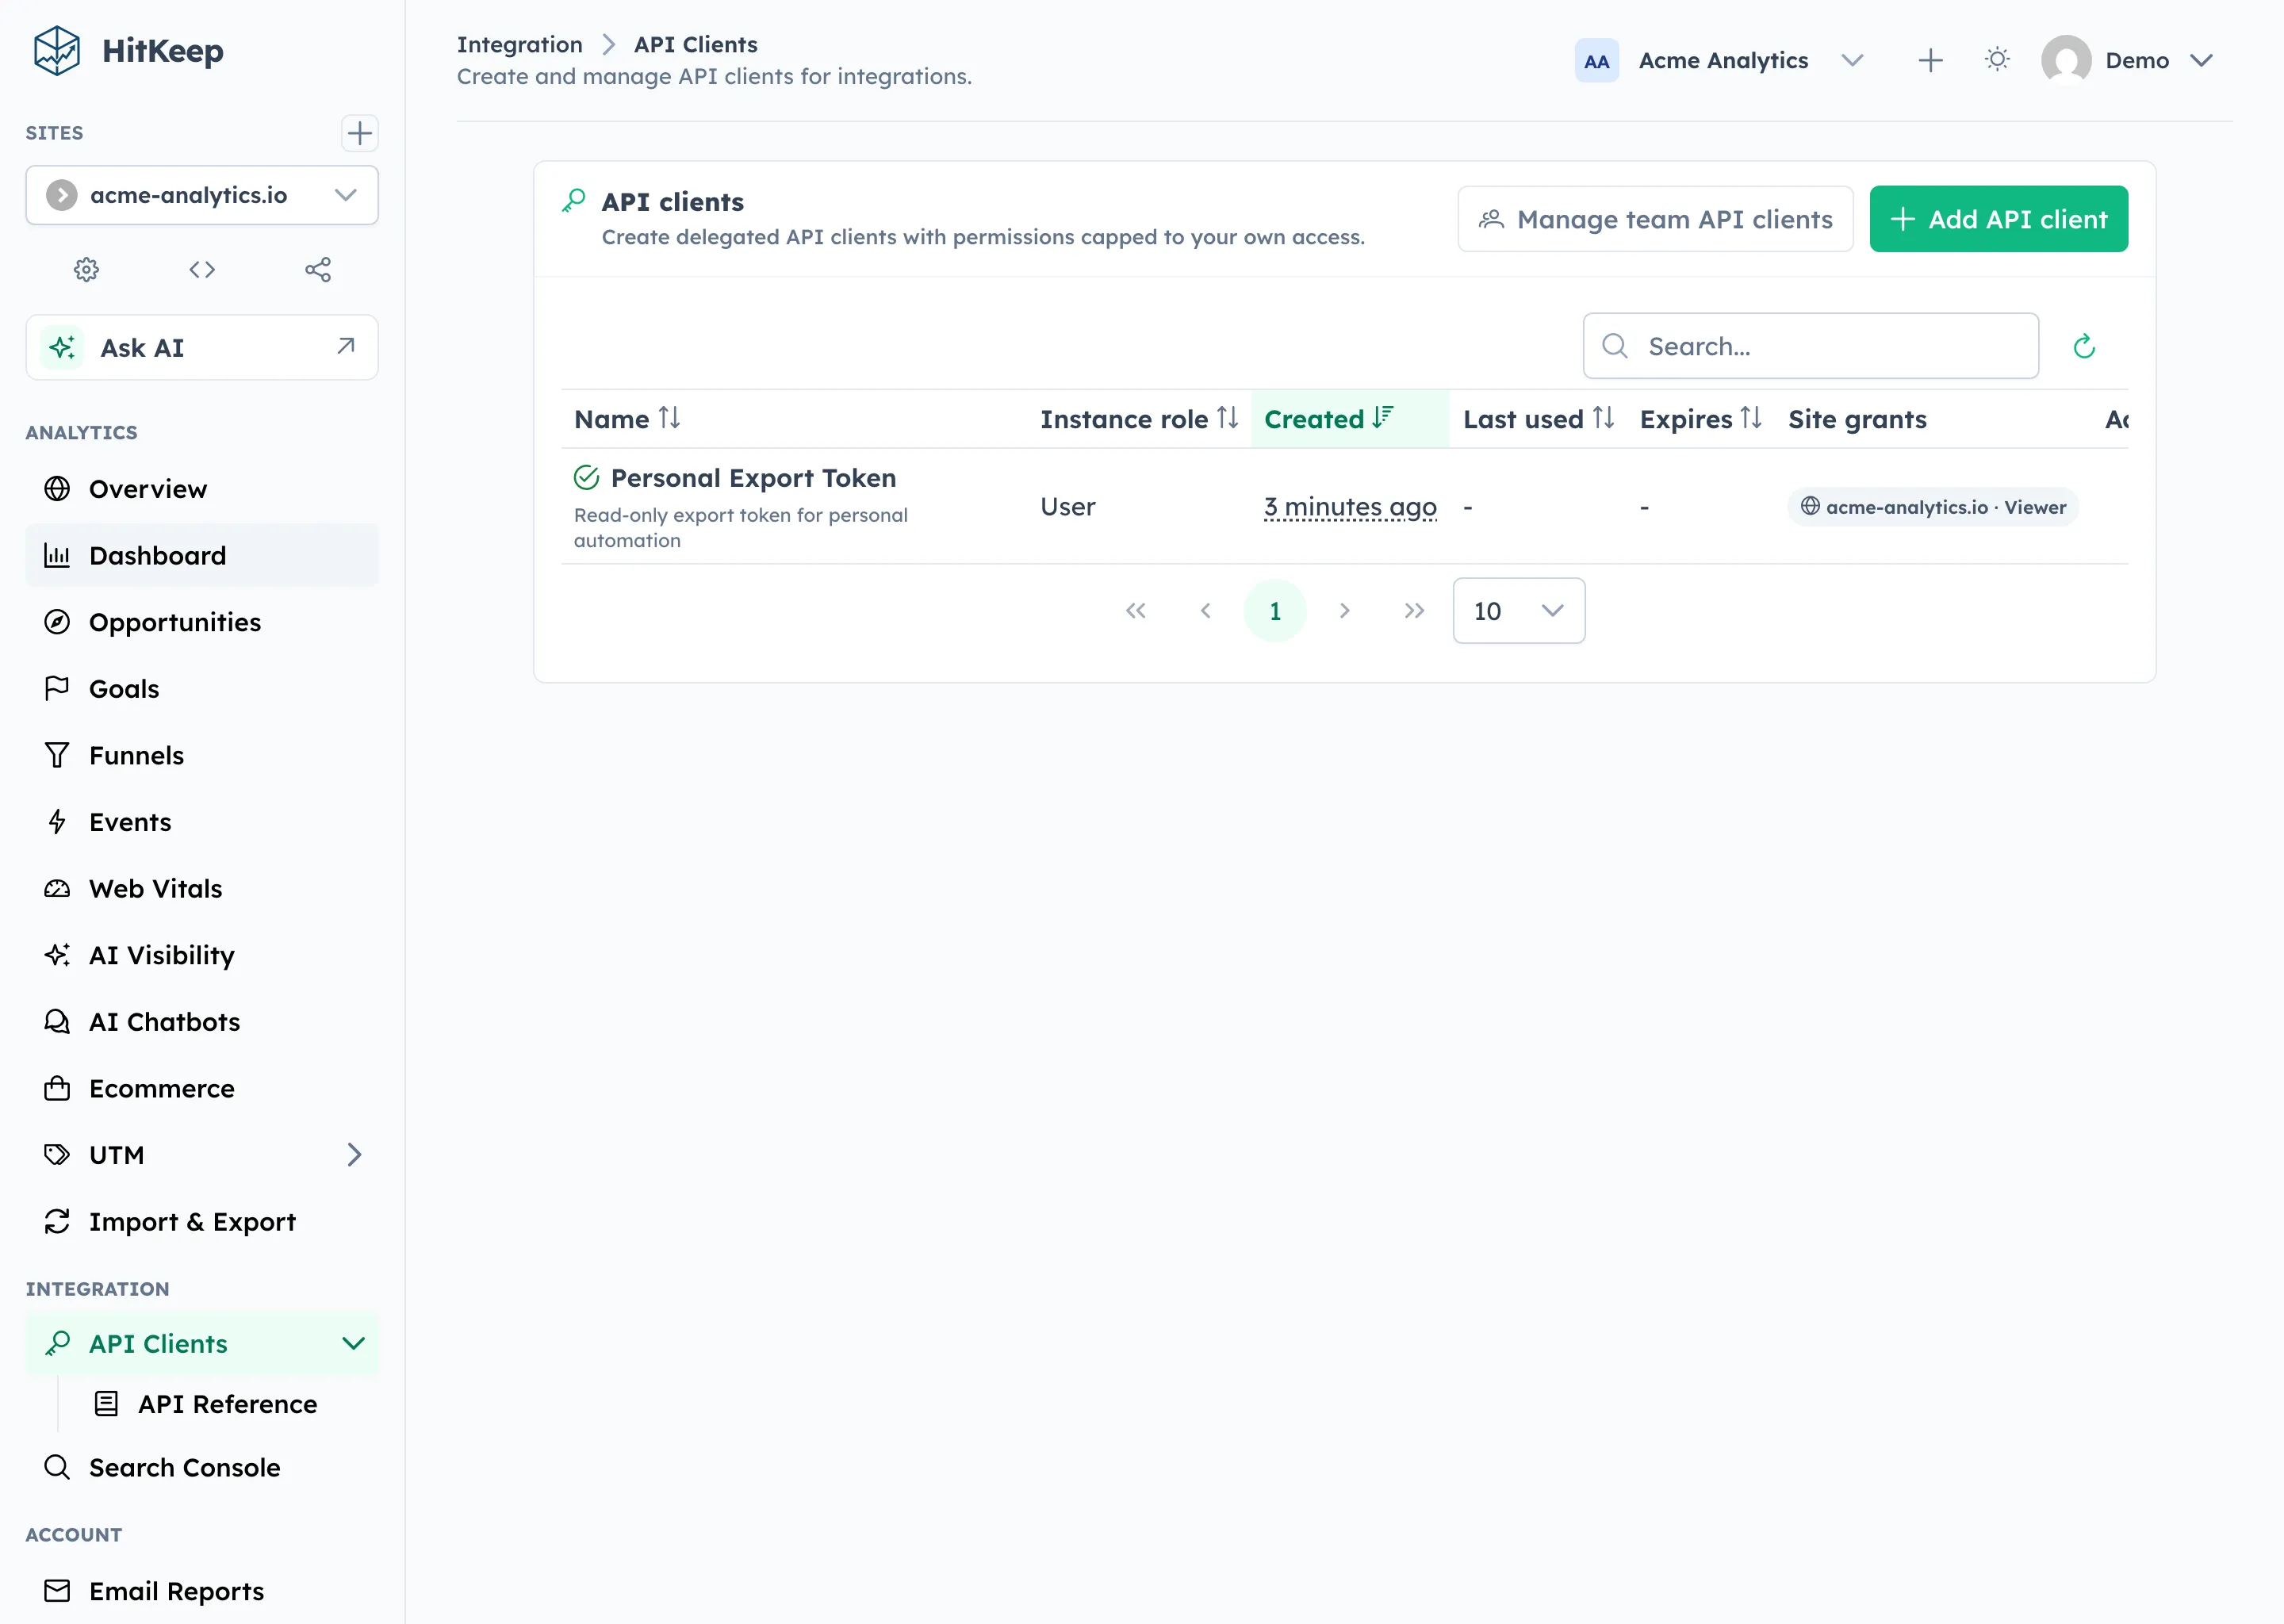Expand the UTM submenu chevron
The image size is (2284, 1624).
tap(354, 1155)
